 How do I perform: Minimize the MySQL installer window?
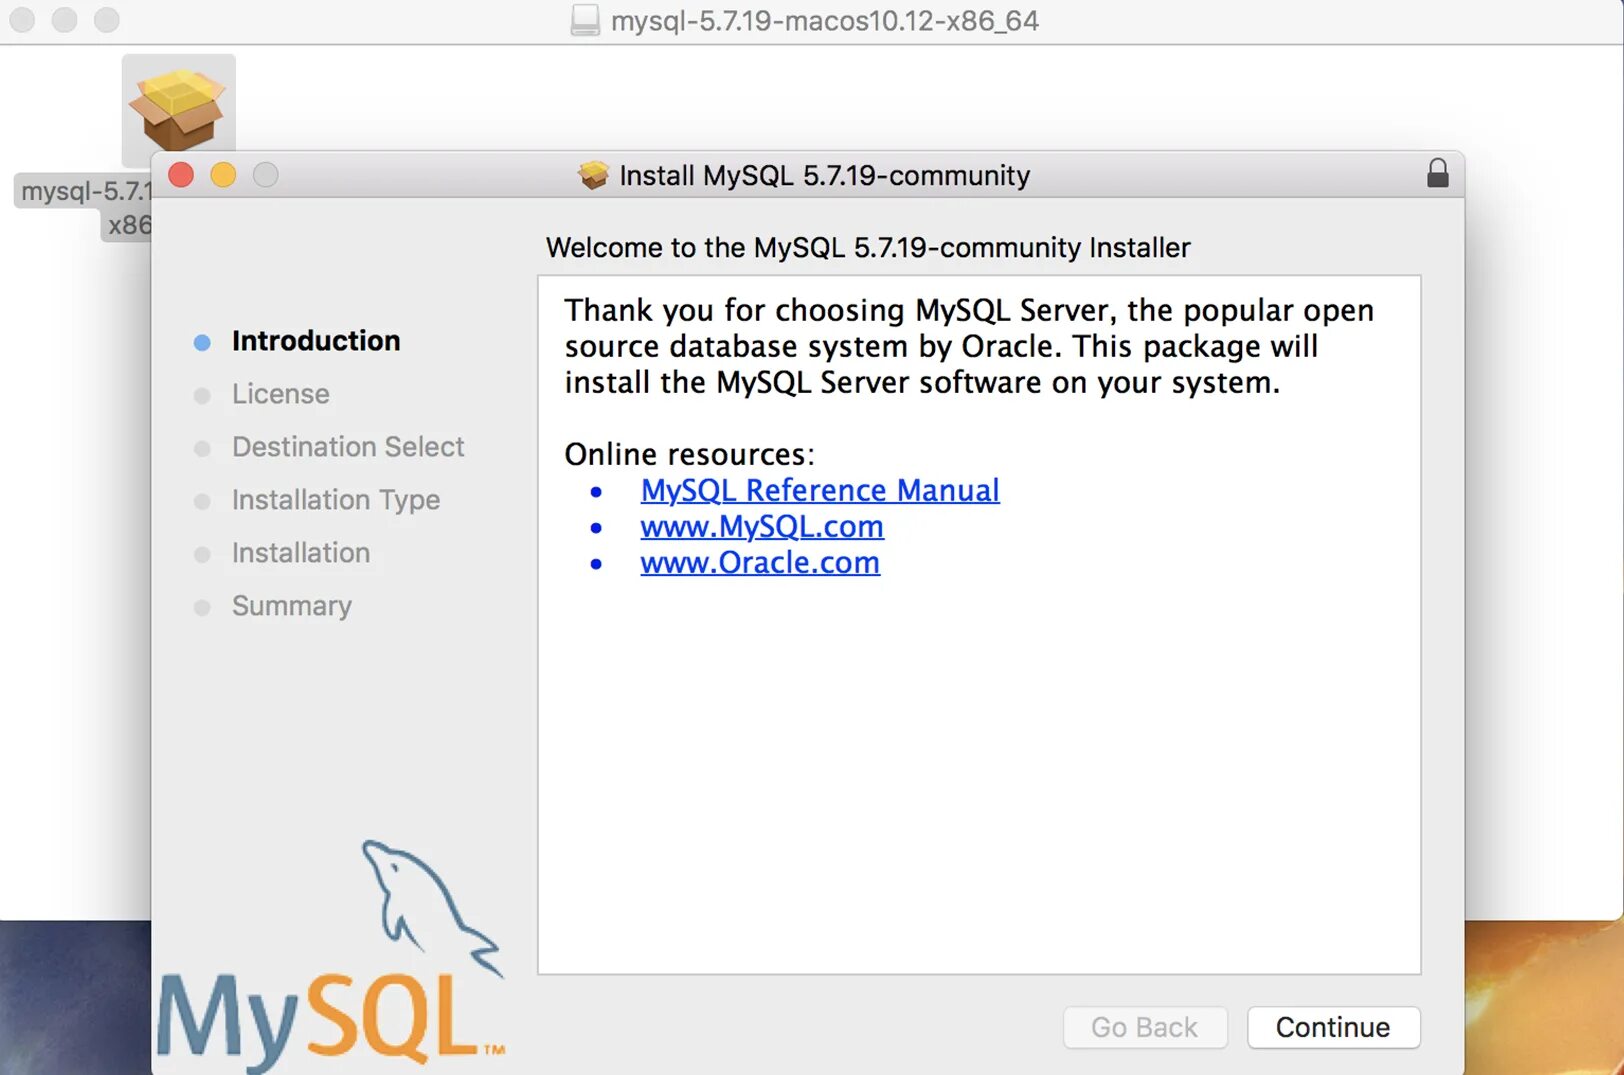point(223,175)
